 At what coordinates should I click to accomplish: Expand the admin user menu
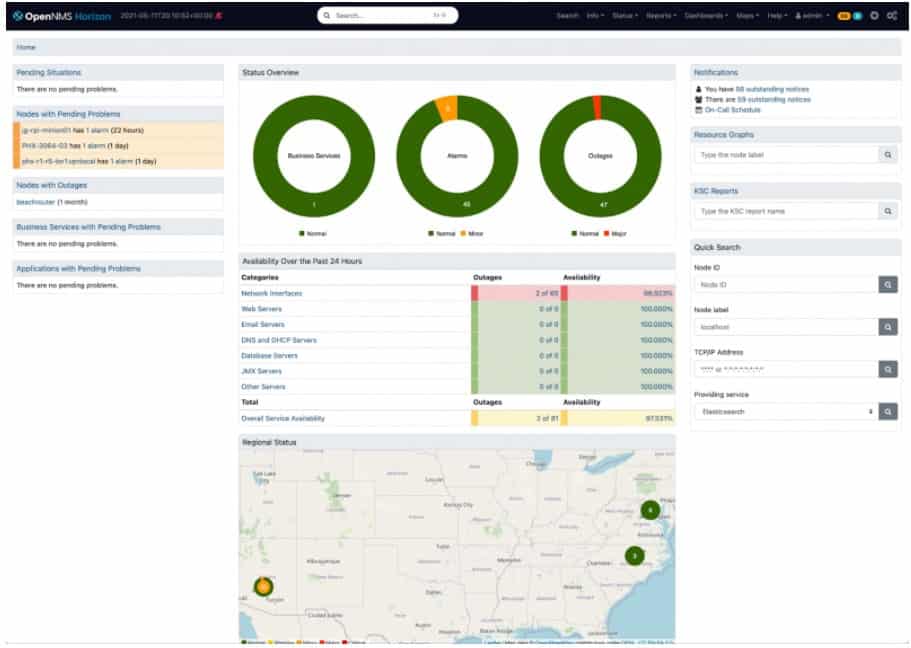(x=812, y=16)
